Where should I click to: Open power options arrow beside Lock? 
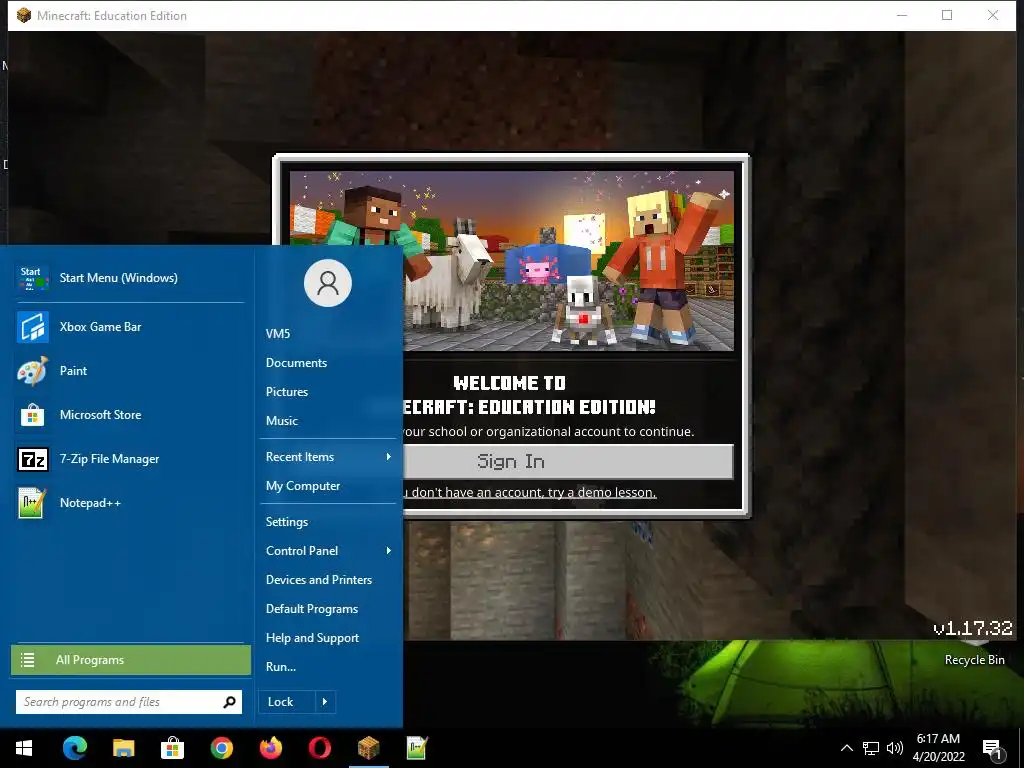point(325,702)
